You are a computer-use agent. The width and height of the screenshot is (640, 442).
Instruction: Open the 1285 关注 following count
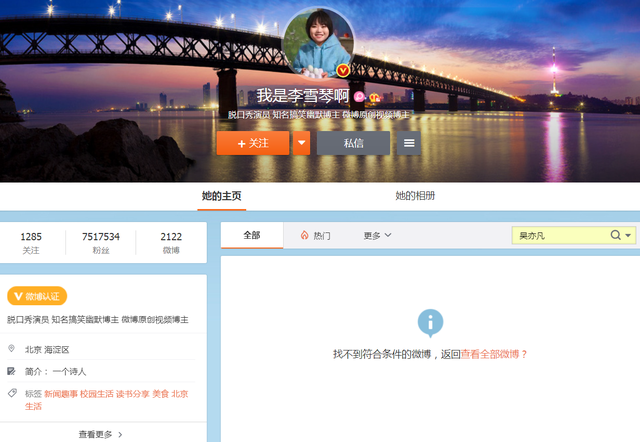pos(31,243)
